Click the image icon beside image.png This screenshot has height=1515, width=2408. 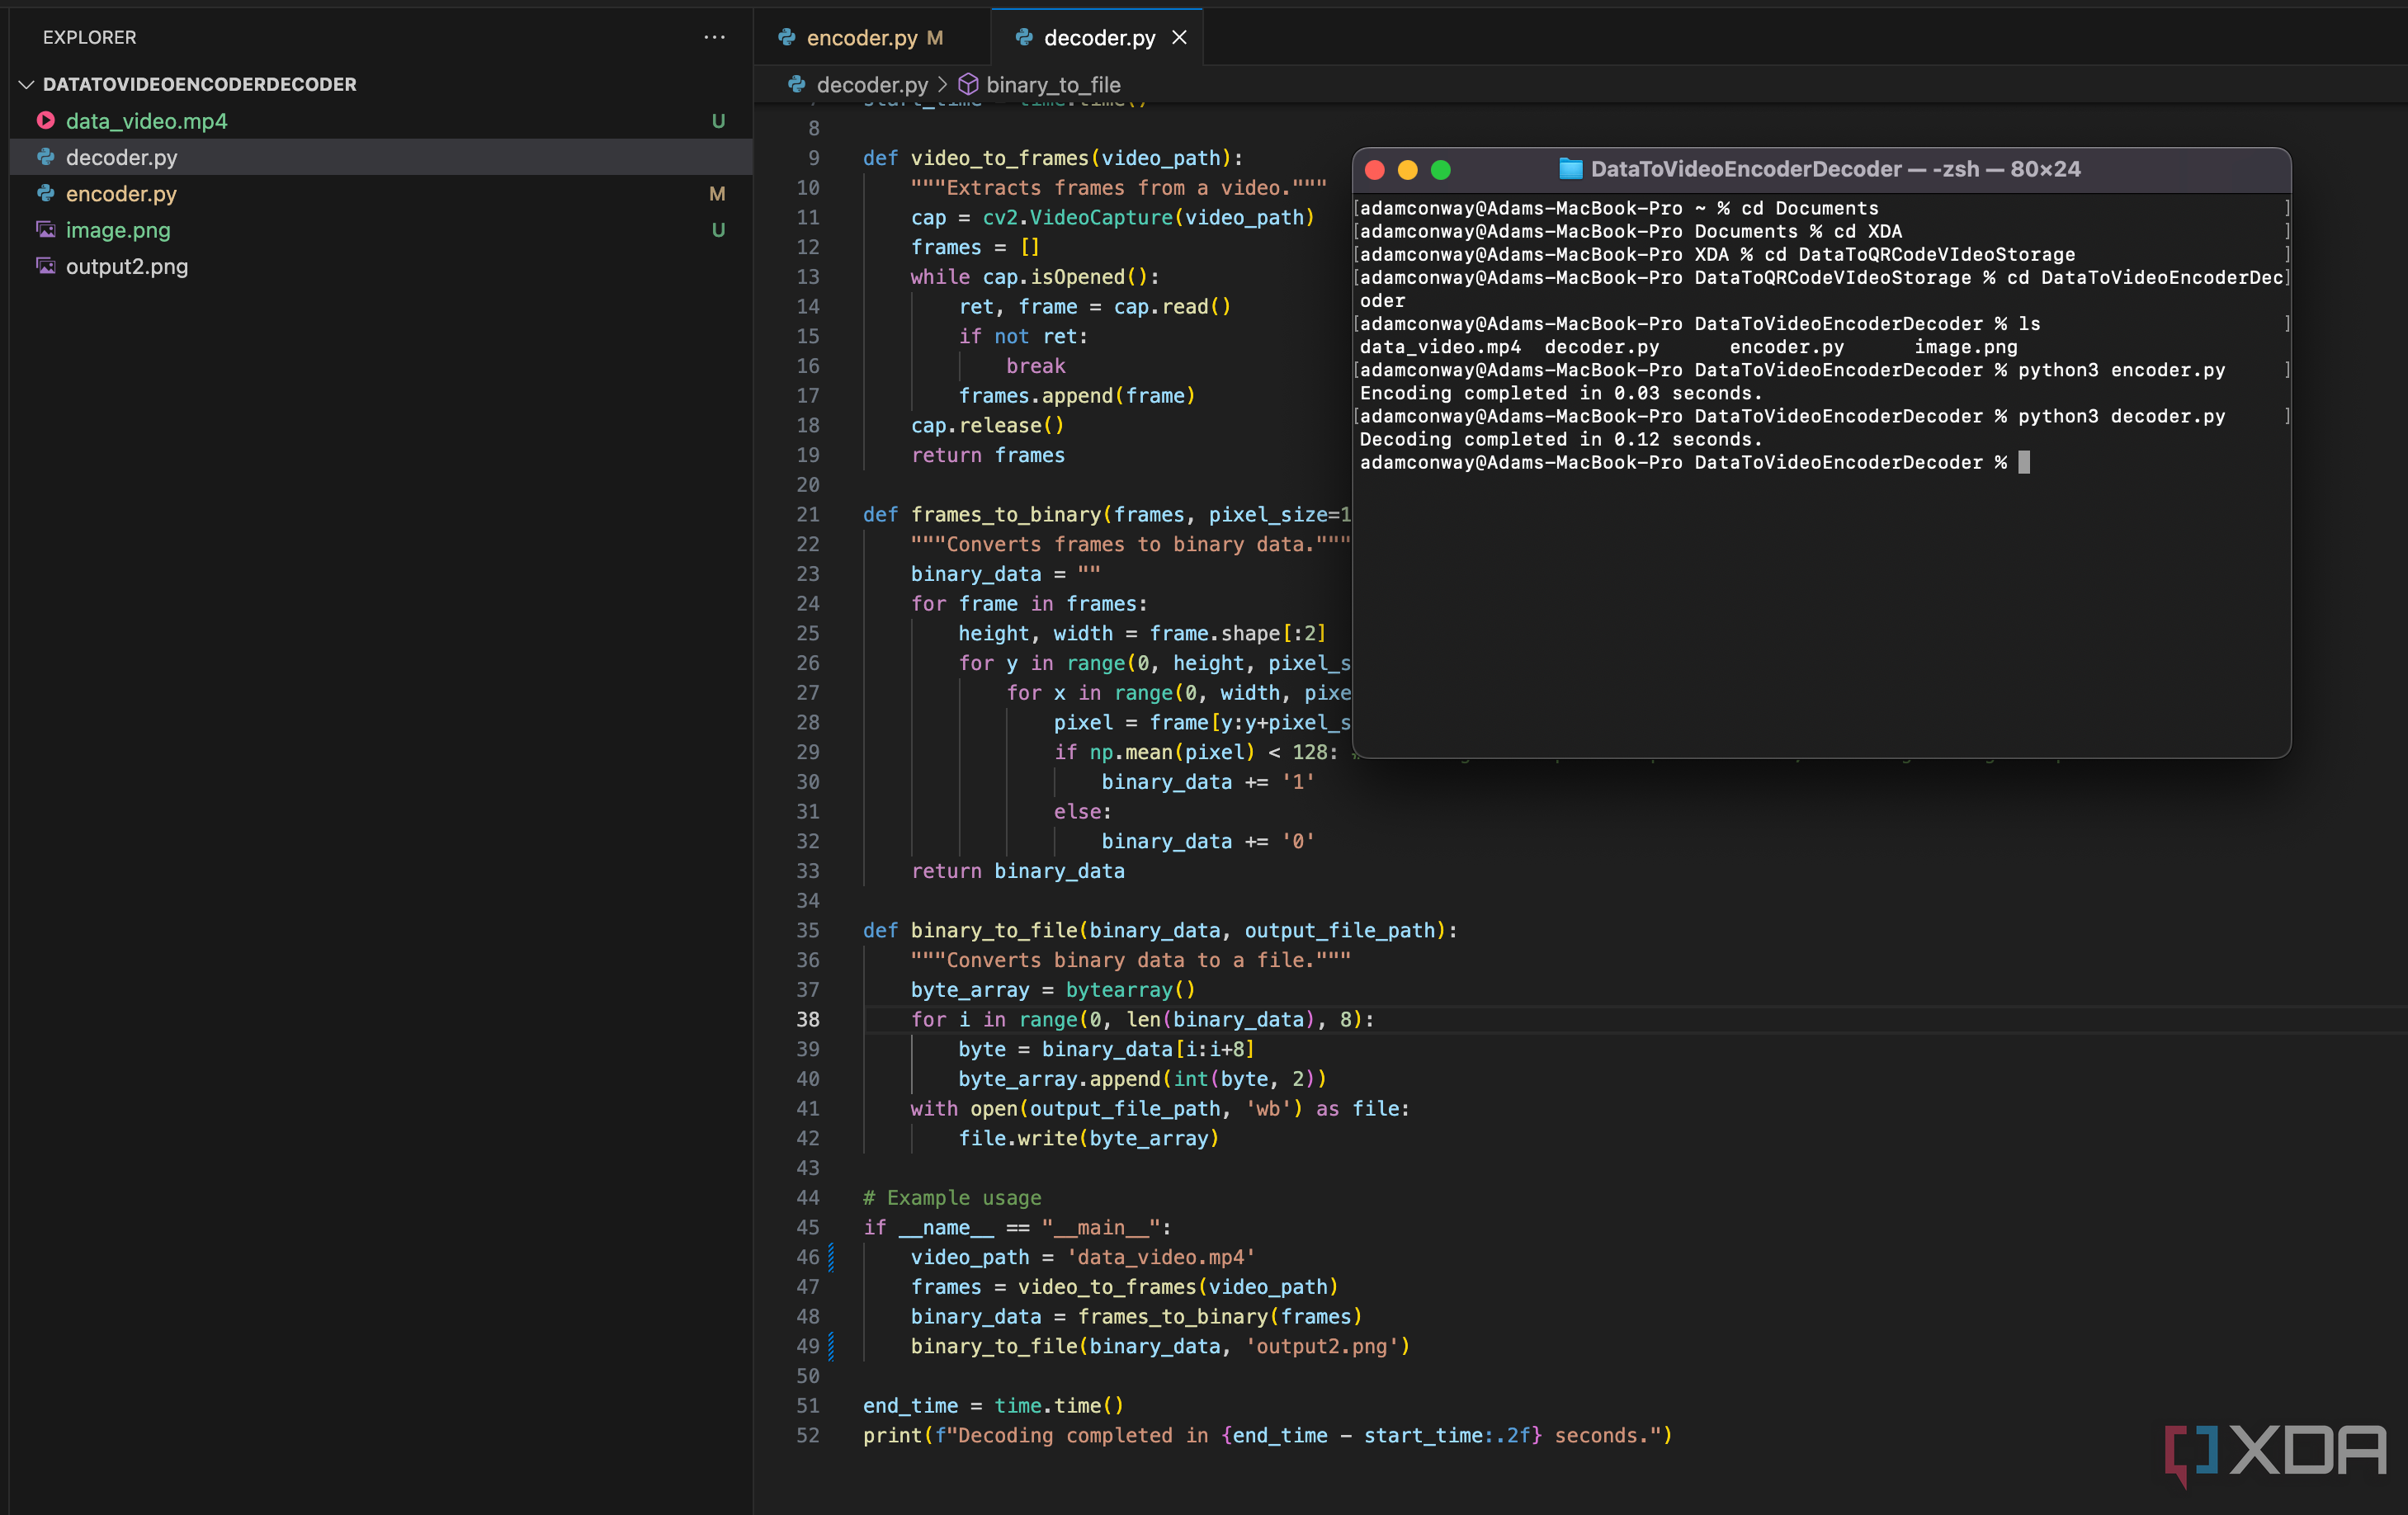pos(46,230)
